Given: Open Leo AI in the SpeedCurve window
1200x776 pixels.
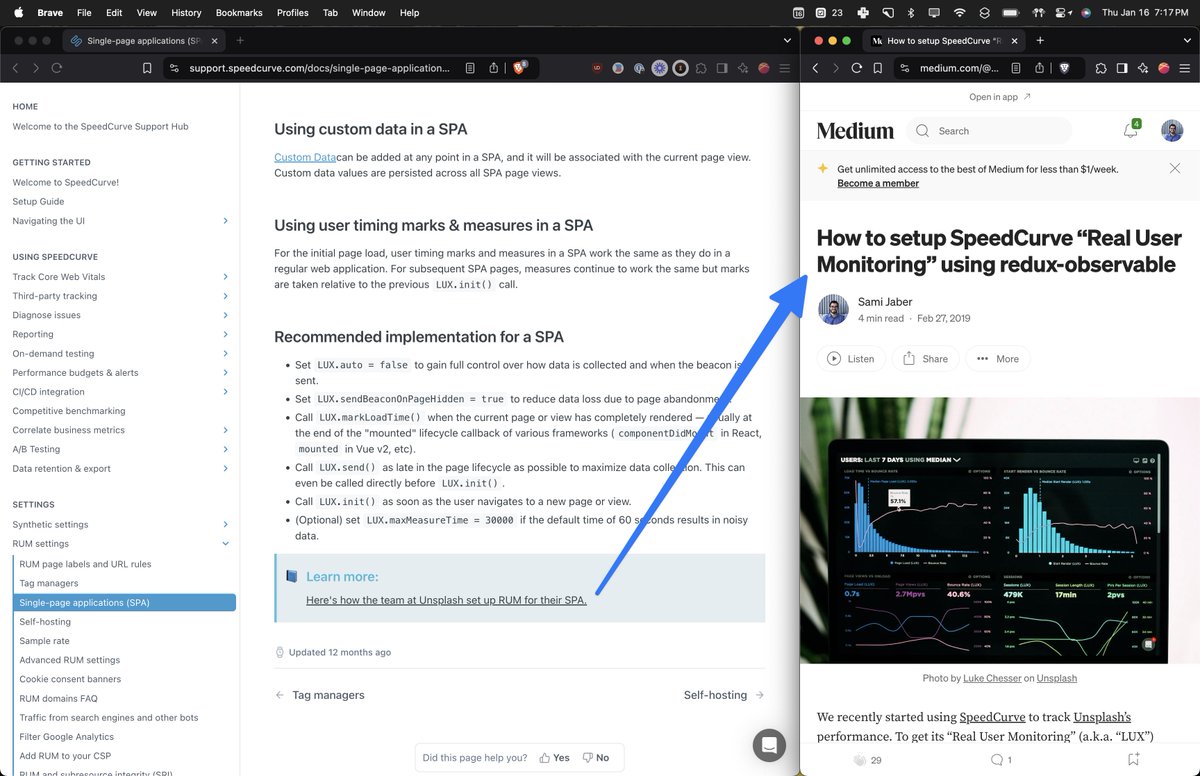Looking at the screenshot, I should click(x=742, y=68).
